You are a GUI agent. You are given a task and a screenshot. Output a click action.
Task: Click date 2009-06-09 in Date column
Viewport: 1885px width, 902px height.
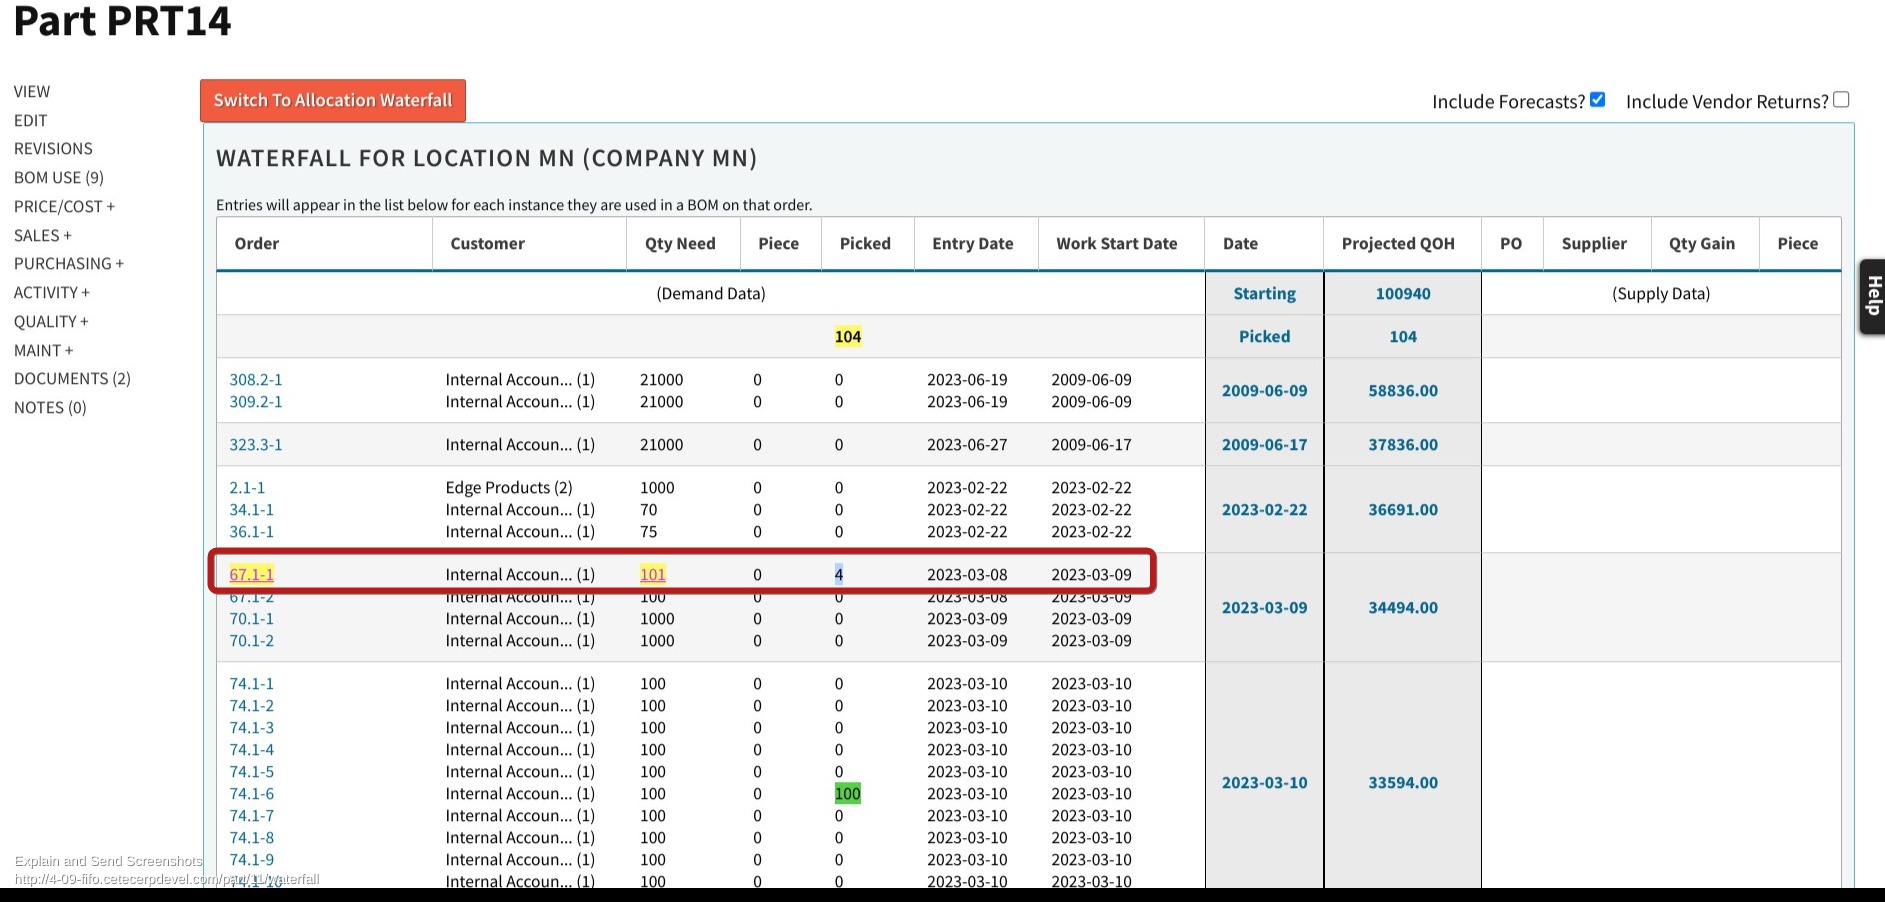tap(1264, 391)
